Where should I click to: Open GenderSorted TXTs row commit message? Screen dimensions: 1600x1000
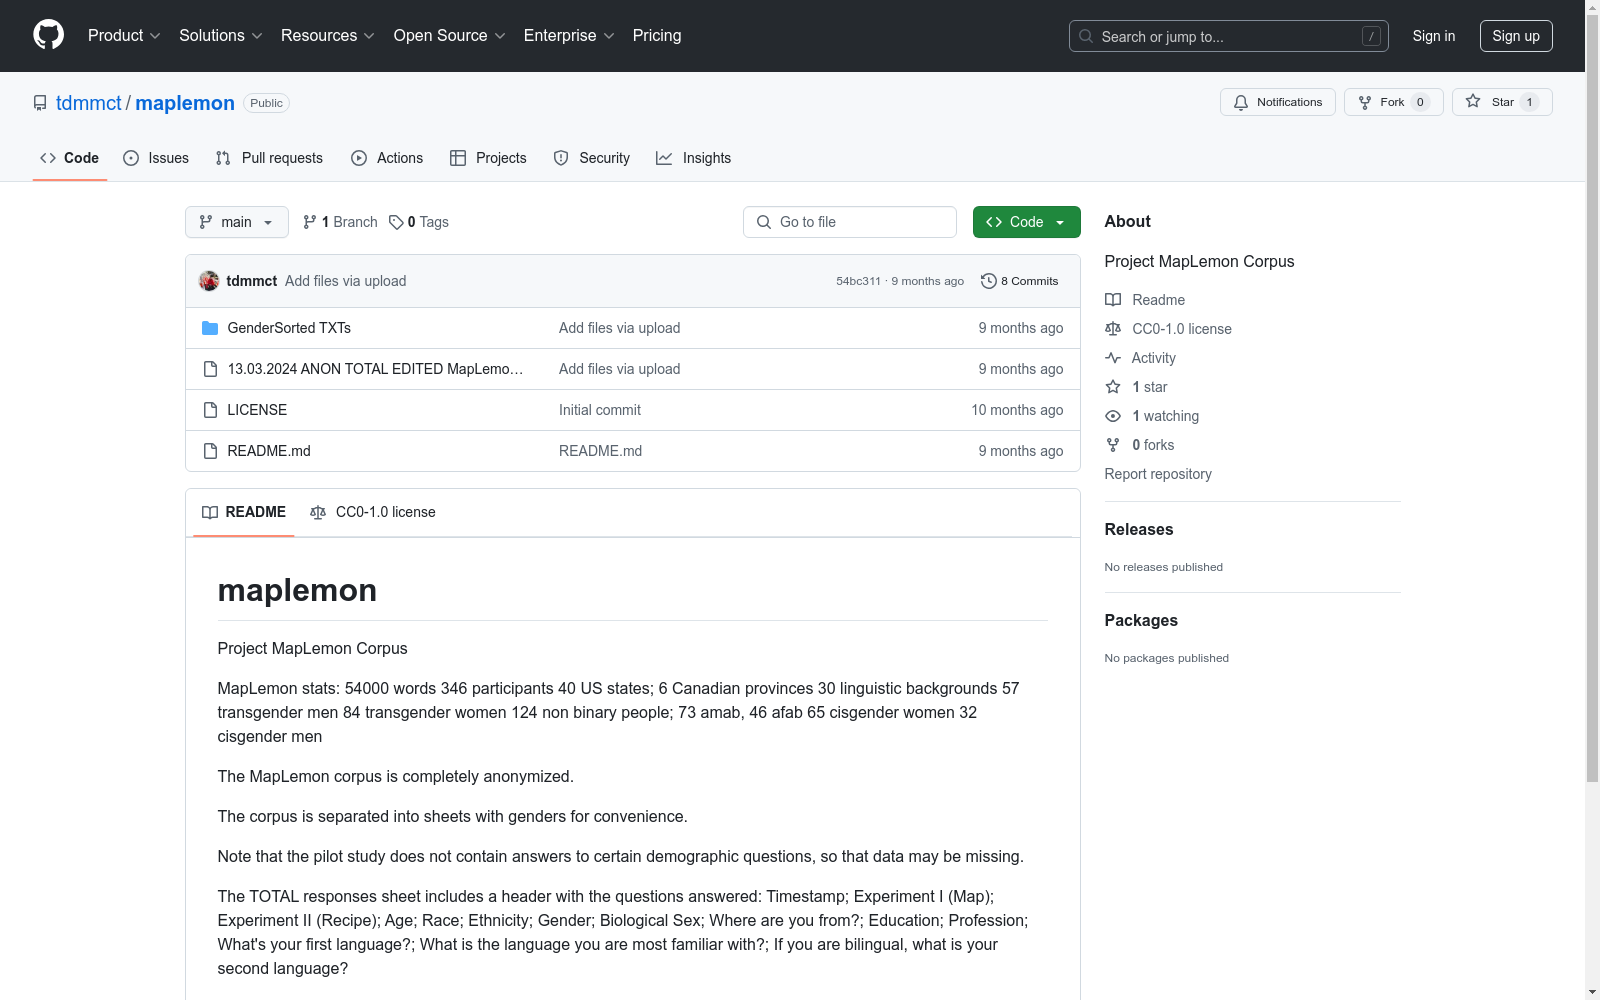619,328
